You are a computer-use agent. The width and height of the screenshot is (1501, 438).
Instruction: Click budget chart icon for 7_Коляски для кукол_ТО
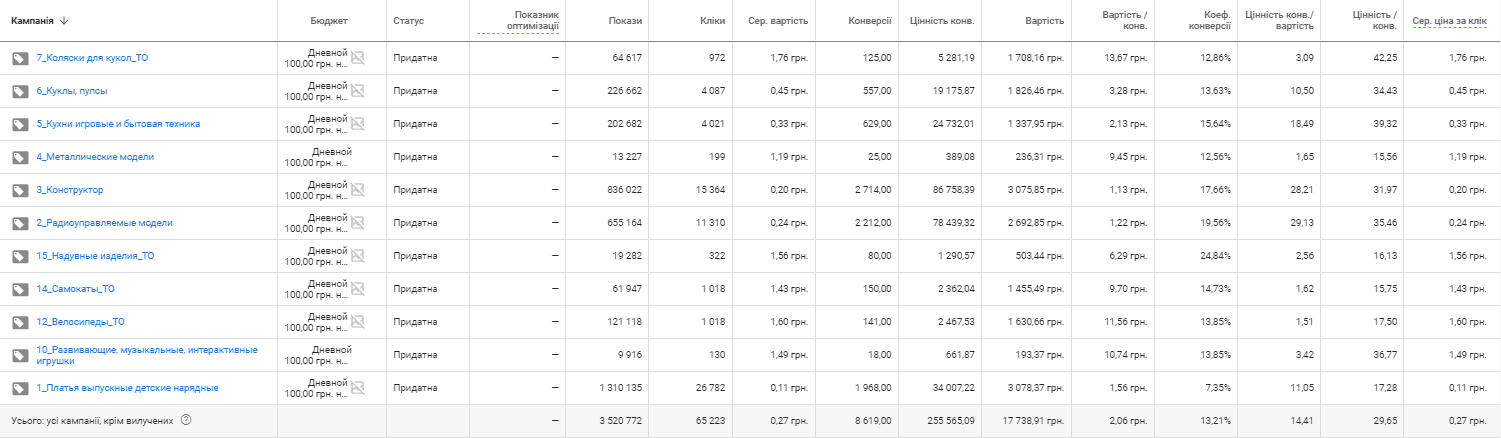[357, 58]
